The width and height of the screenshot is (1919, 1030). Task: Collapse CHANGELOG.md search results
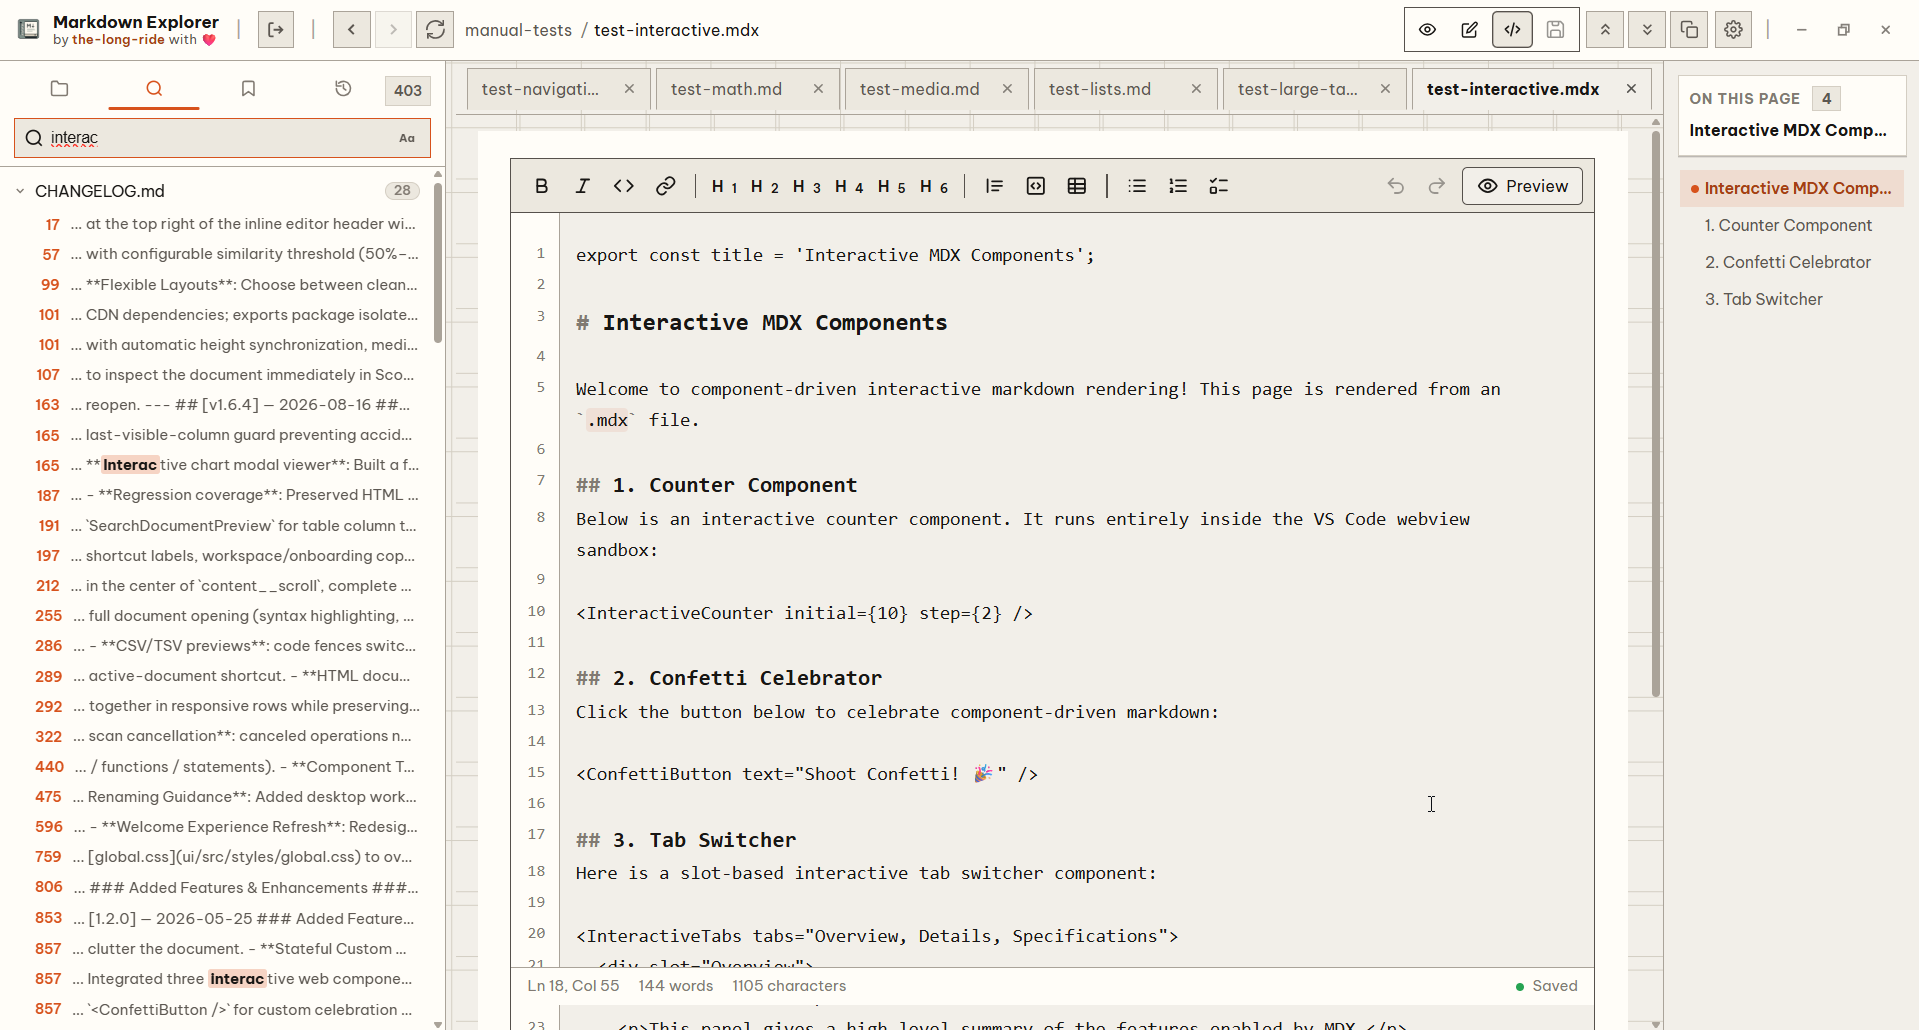(20, 191)
